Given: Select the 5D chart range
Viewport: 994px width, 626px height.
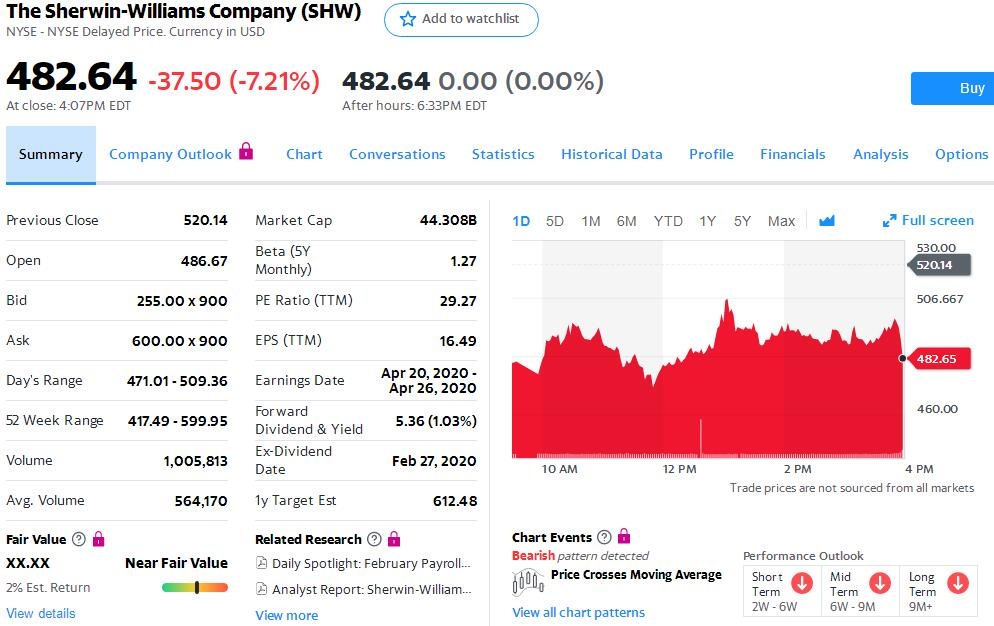Looking at the screenshot, I should [555, 221].
